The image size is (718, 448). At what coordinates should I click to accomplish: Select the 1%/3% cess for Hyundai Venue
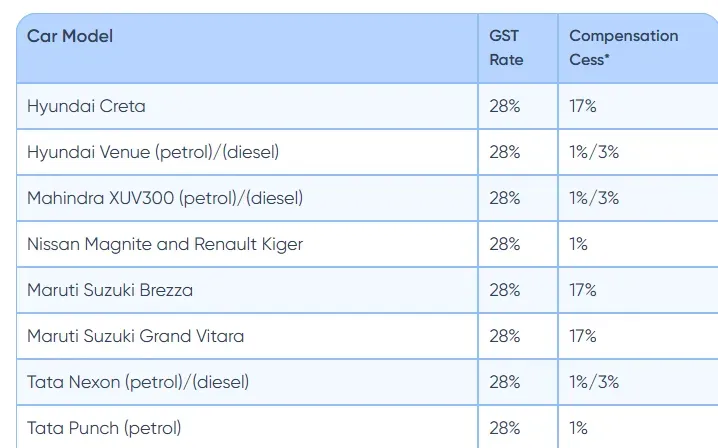[x=594, y=152]
